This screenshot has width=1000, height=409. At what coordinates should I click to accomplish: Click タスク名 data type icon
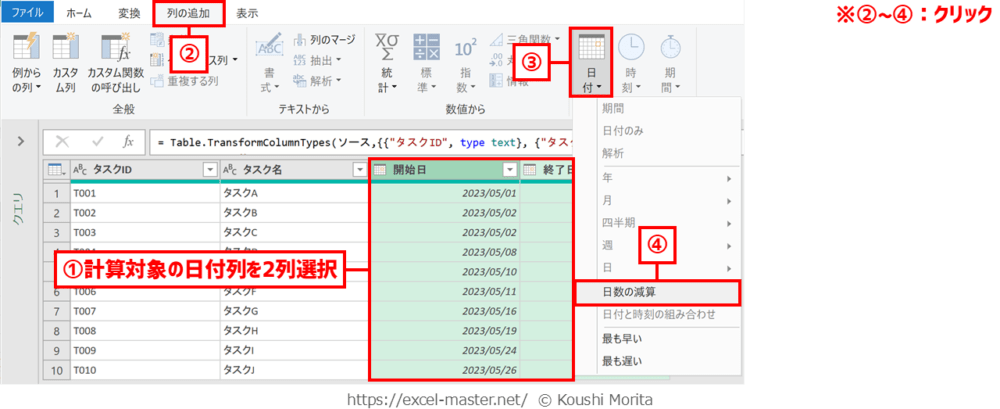[x=230, y=170]
